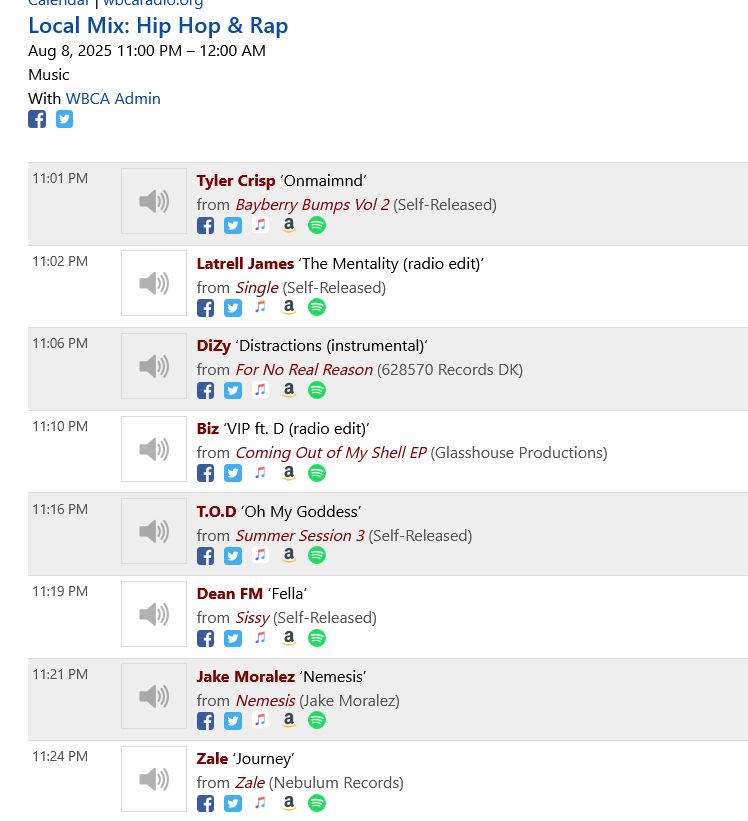The width and height of the screenshot is (748, 821).
Task: Share Biz 'VIP ft. D' on Twitter
Action: [x=233, y=473]
